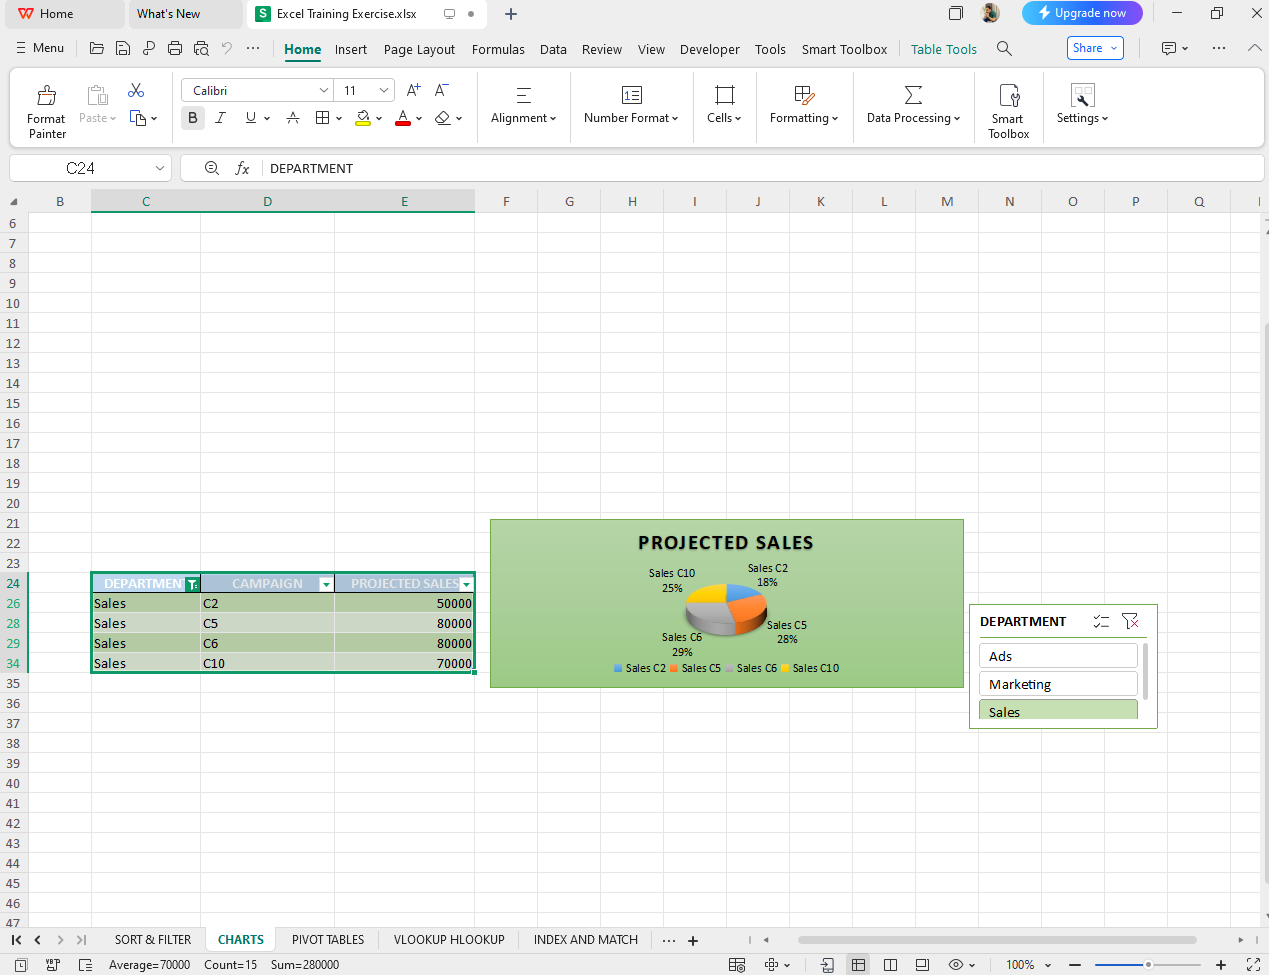Viewport: 1269px width, 975px height.
Task: Click the Cut scissors icon
Action: point(136,91)
